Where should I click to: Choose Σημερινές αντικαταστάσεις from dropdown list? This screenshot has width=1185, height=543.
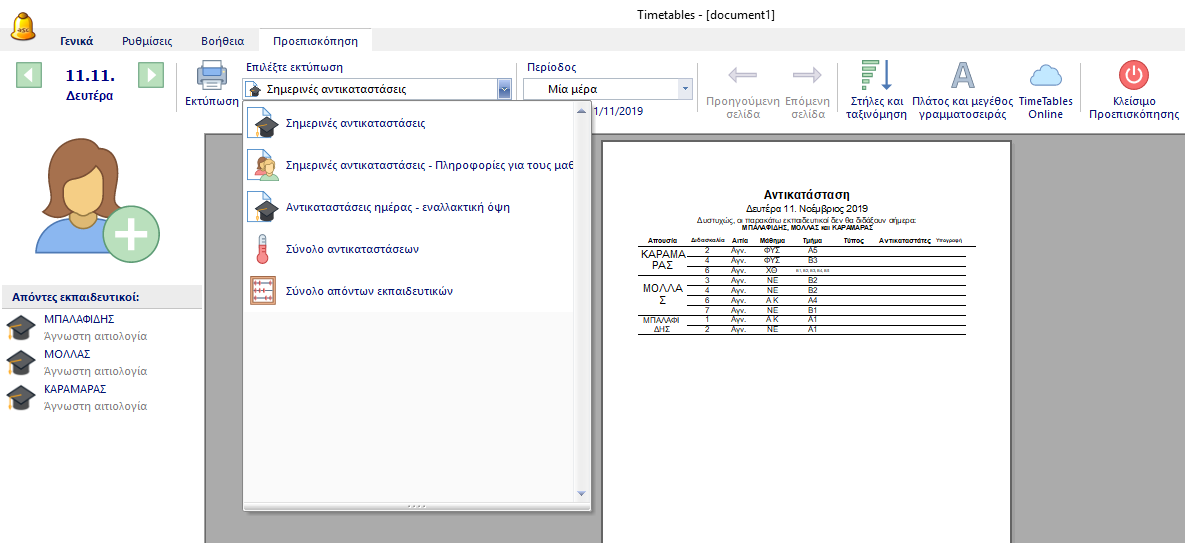pos(408,123)
